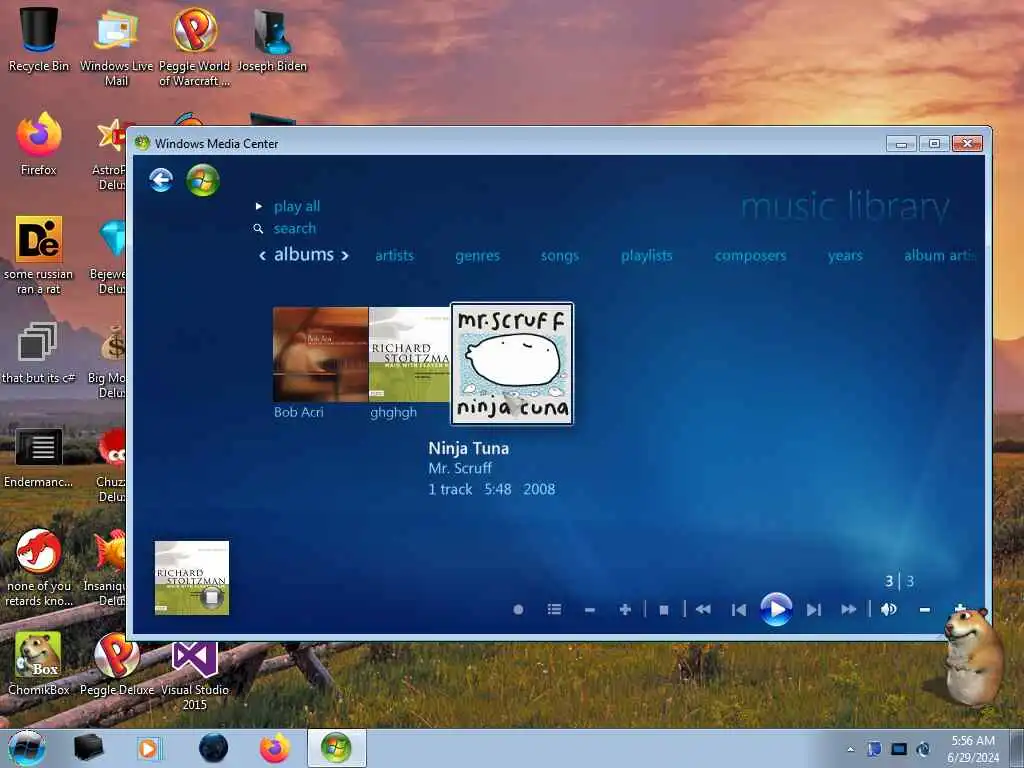Click the dark globe taskbar icon

point(213,748)
